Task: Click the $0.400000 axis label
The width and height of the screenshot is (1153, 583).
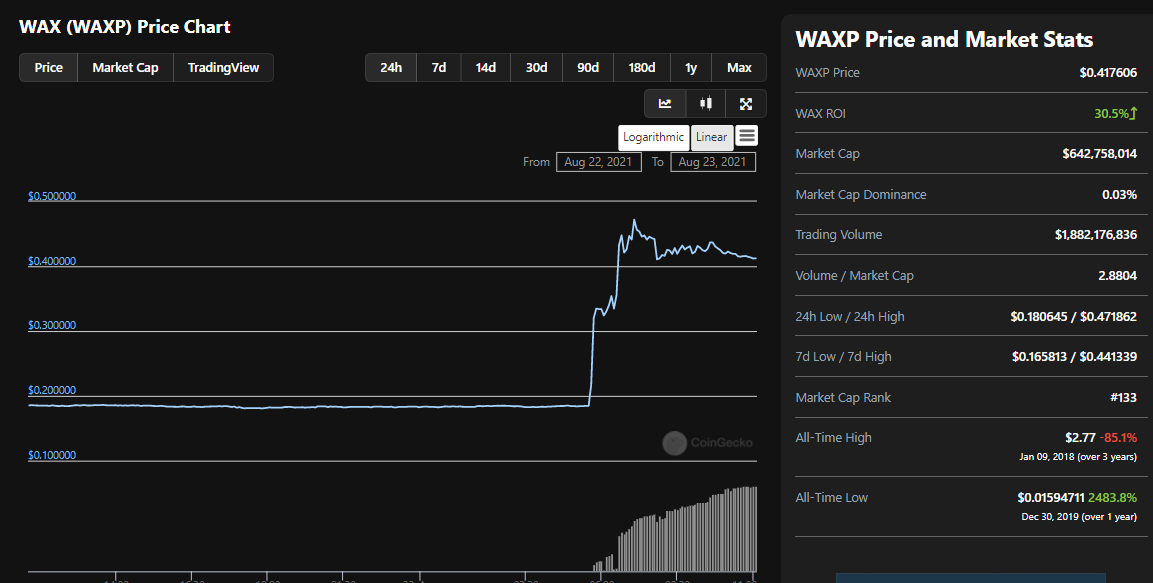Action: click(52, 261)
